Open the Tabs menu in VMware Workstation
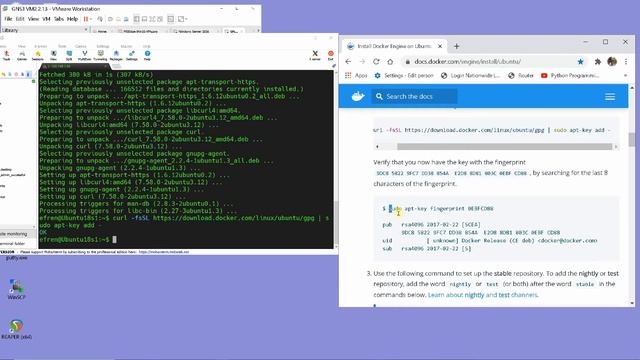Image resolution: width=640 pixels, height=360 pixels. click(x=59, y=19)
